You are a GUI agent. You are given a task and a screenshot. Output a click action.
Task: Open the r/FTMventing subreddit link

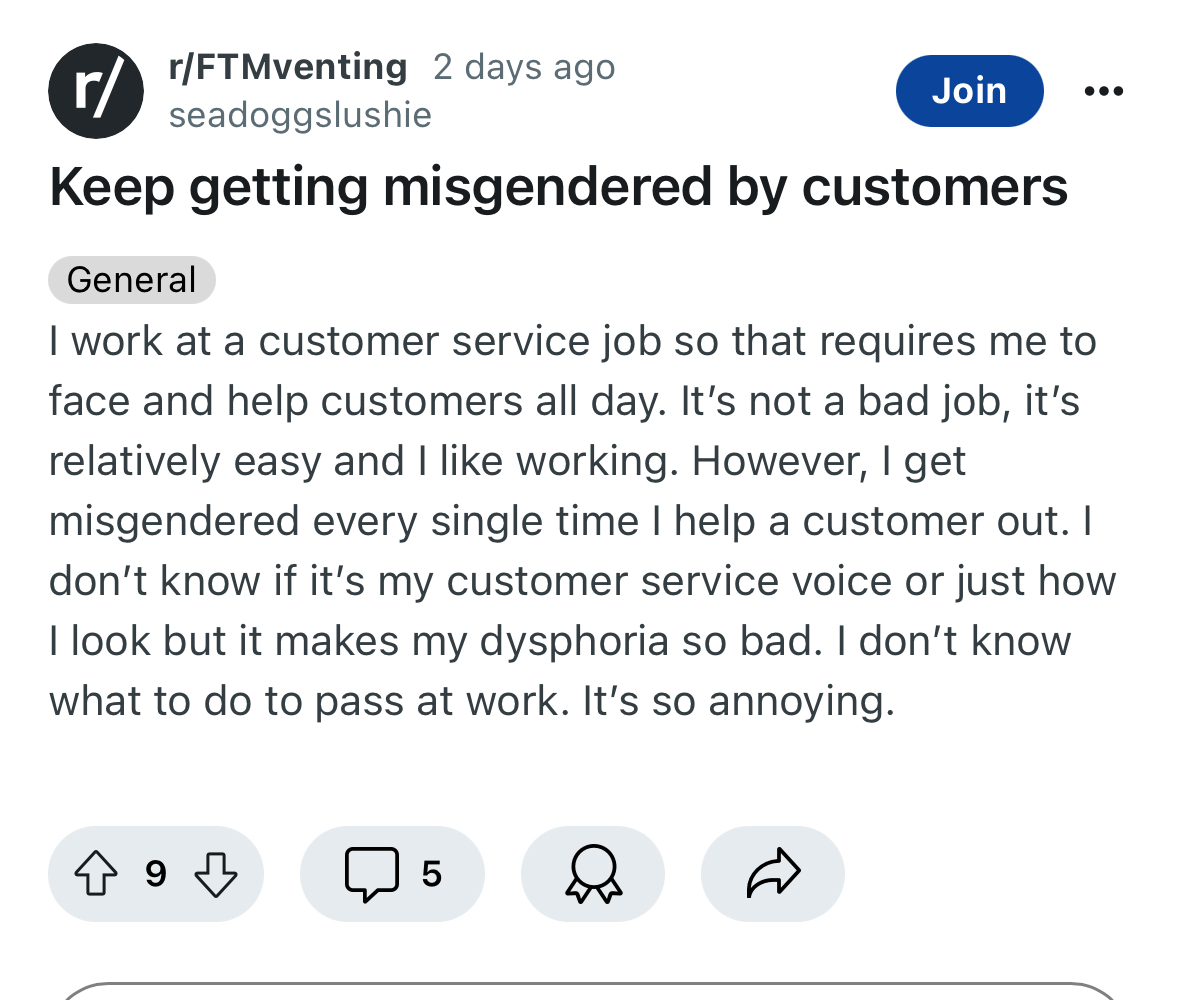[x=288, y=67]
